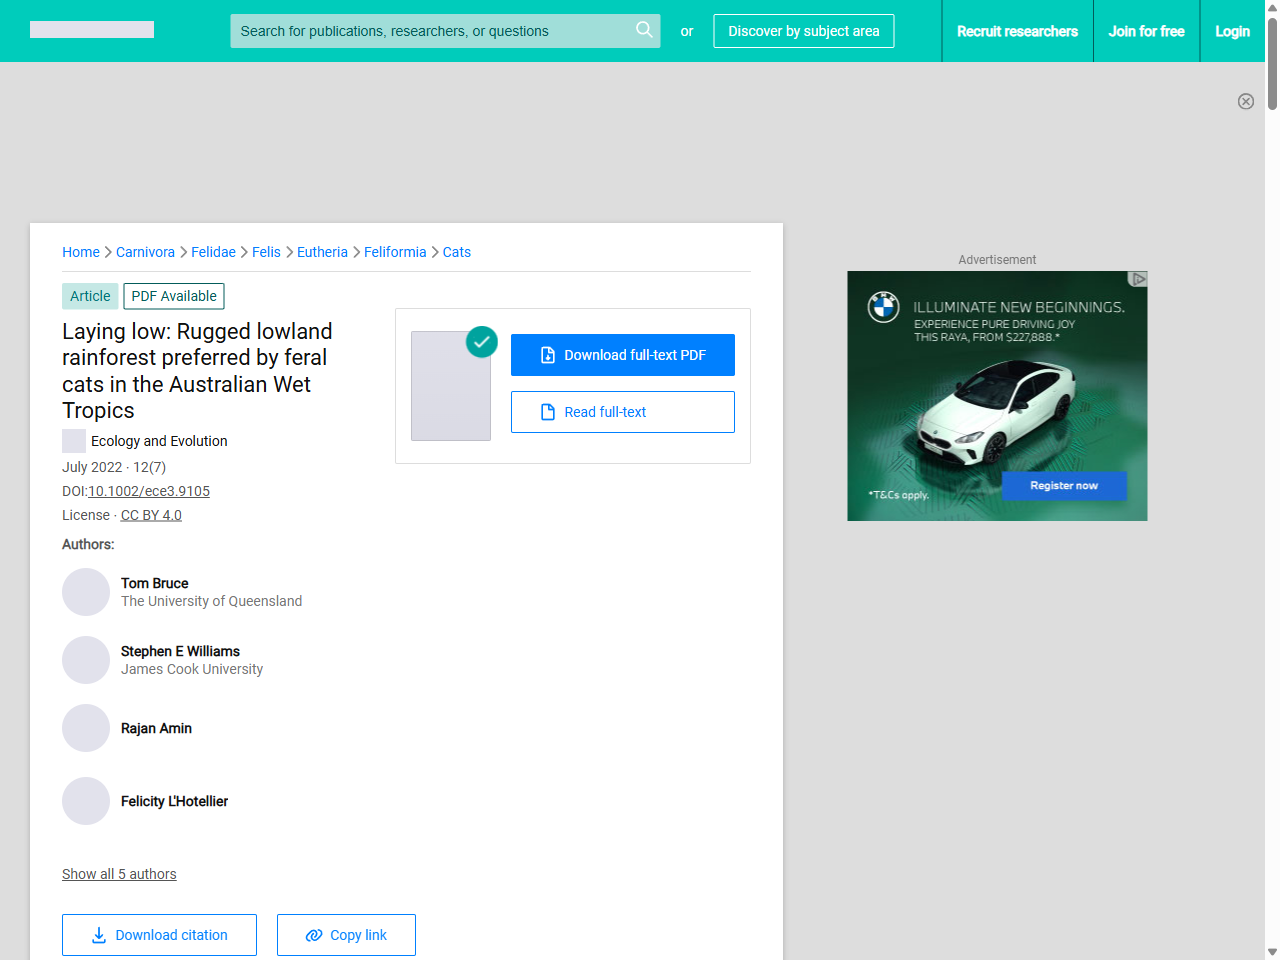The width and height of the screenshot is (1280, 960).
Task: Open Tom Bruce's avatar
Action: click(86, 592)
